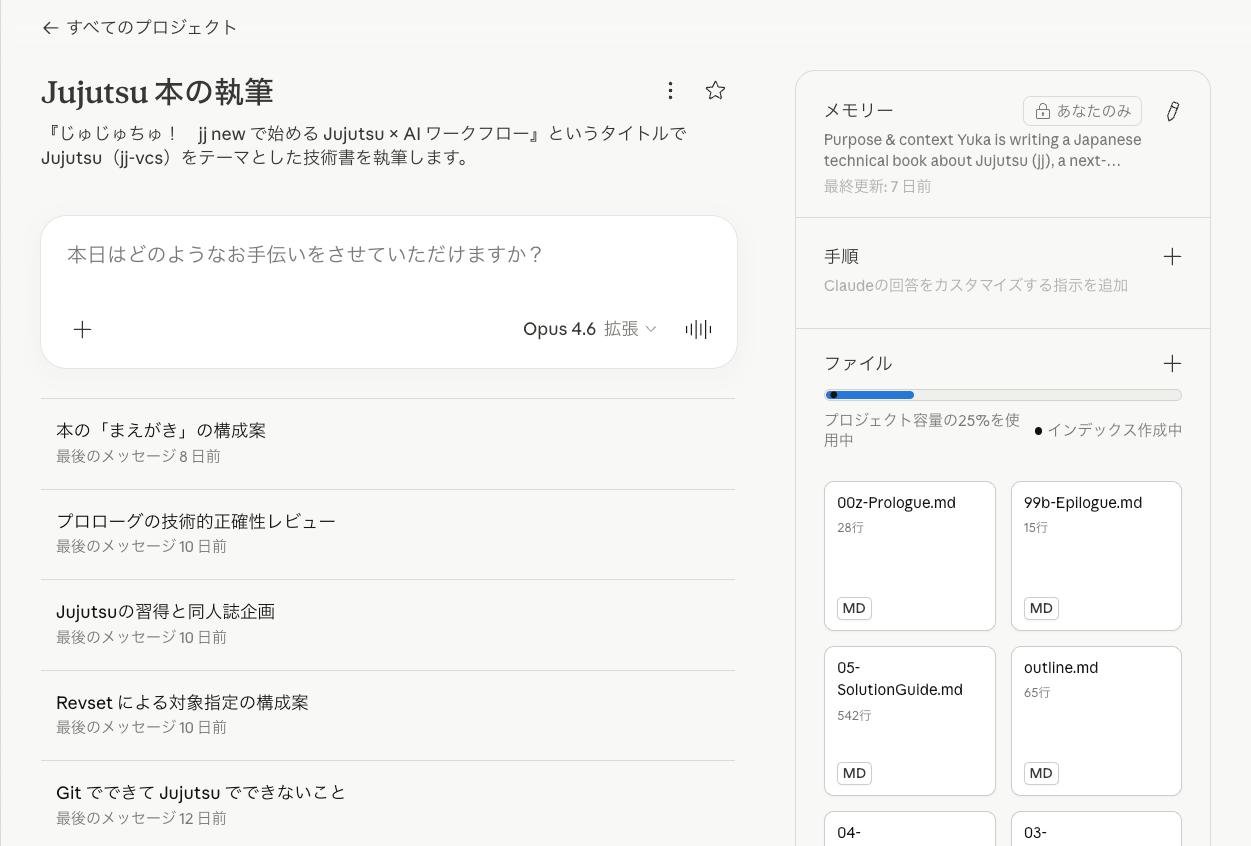Viewport: 1251px width, 846px height.
Task: Open the 99b-Epilogue.md file card
Action: (x=1096, y=556)
